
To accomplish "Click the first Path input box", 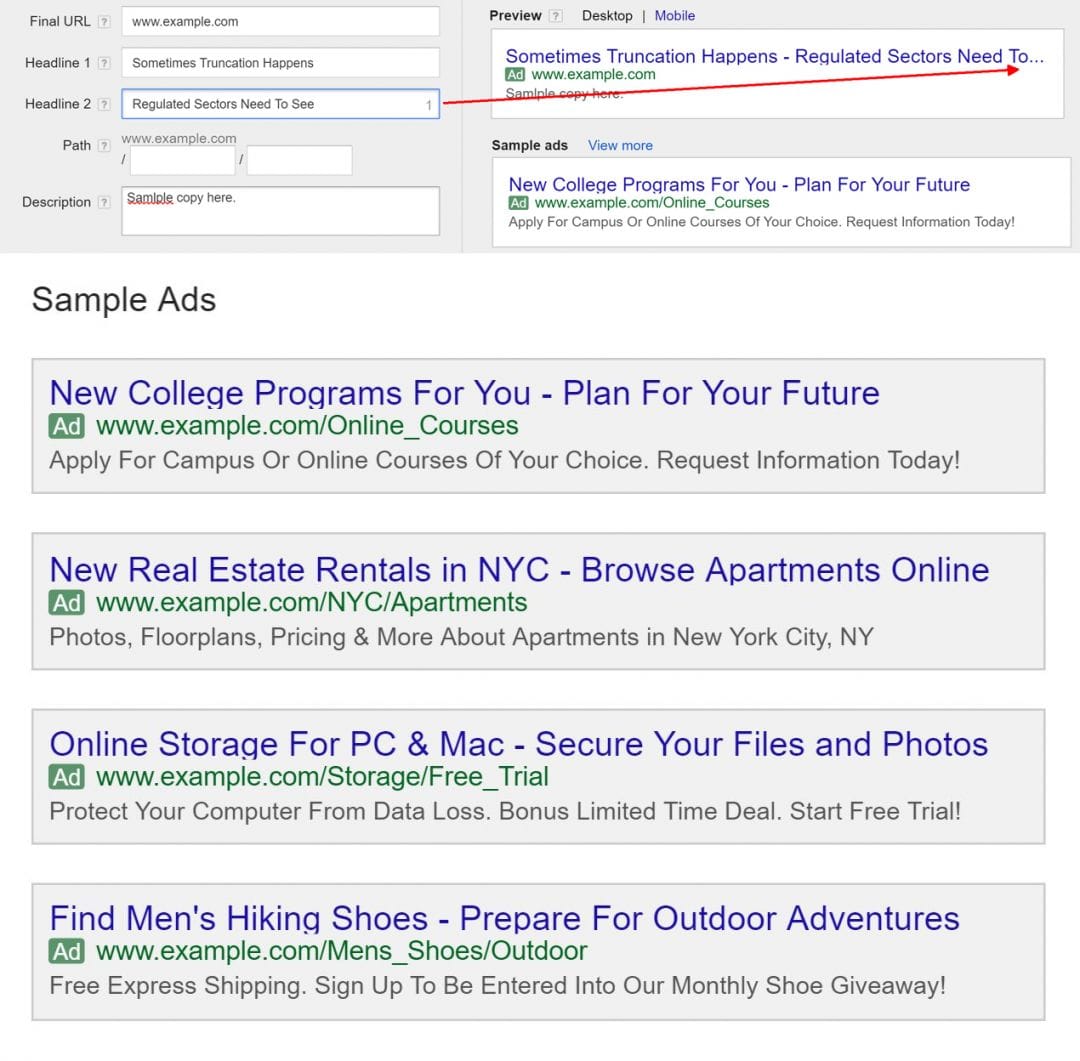I will [x=182, y=160].
